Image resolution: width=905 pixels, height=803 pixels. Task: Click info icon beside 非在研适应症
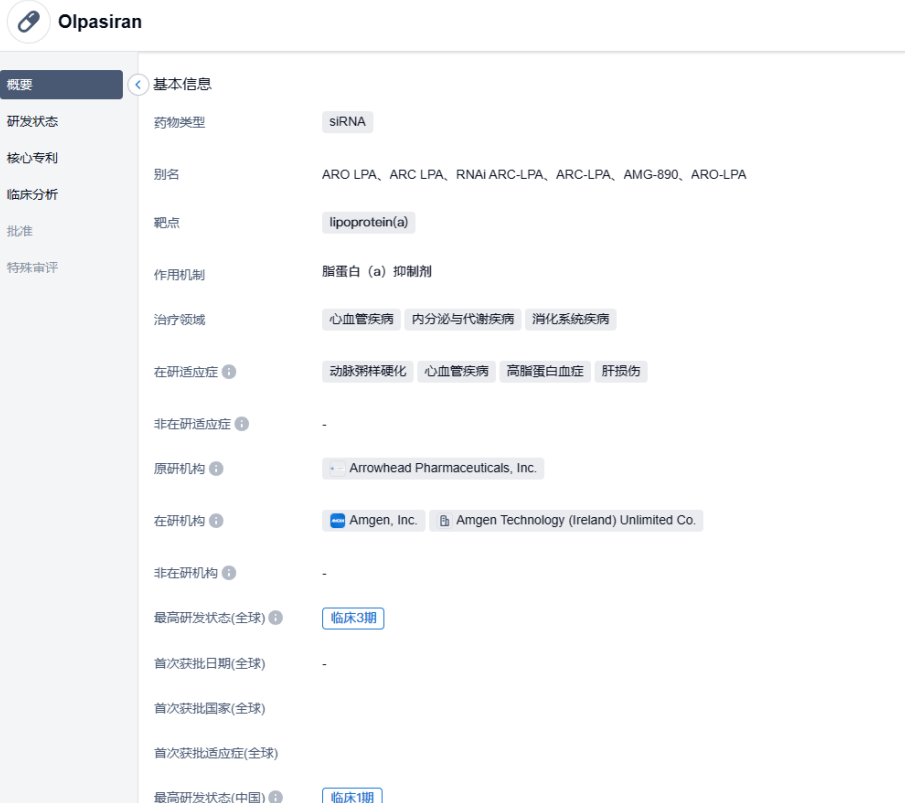click(x=241, y=424)
